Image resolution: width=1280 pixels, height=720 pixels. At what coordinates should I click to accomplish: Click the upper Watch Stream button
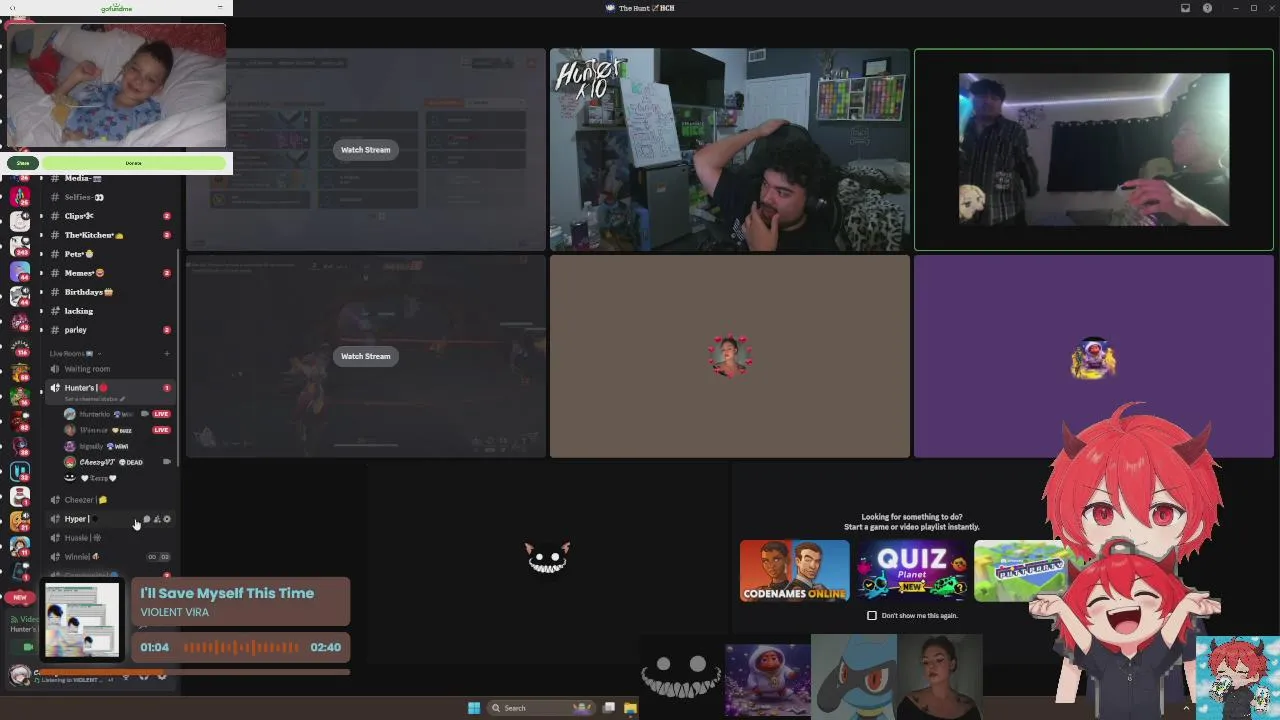[x=366, y=150]
